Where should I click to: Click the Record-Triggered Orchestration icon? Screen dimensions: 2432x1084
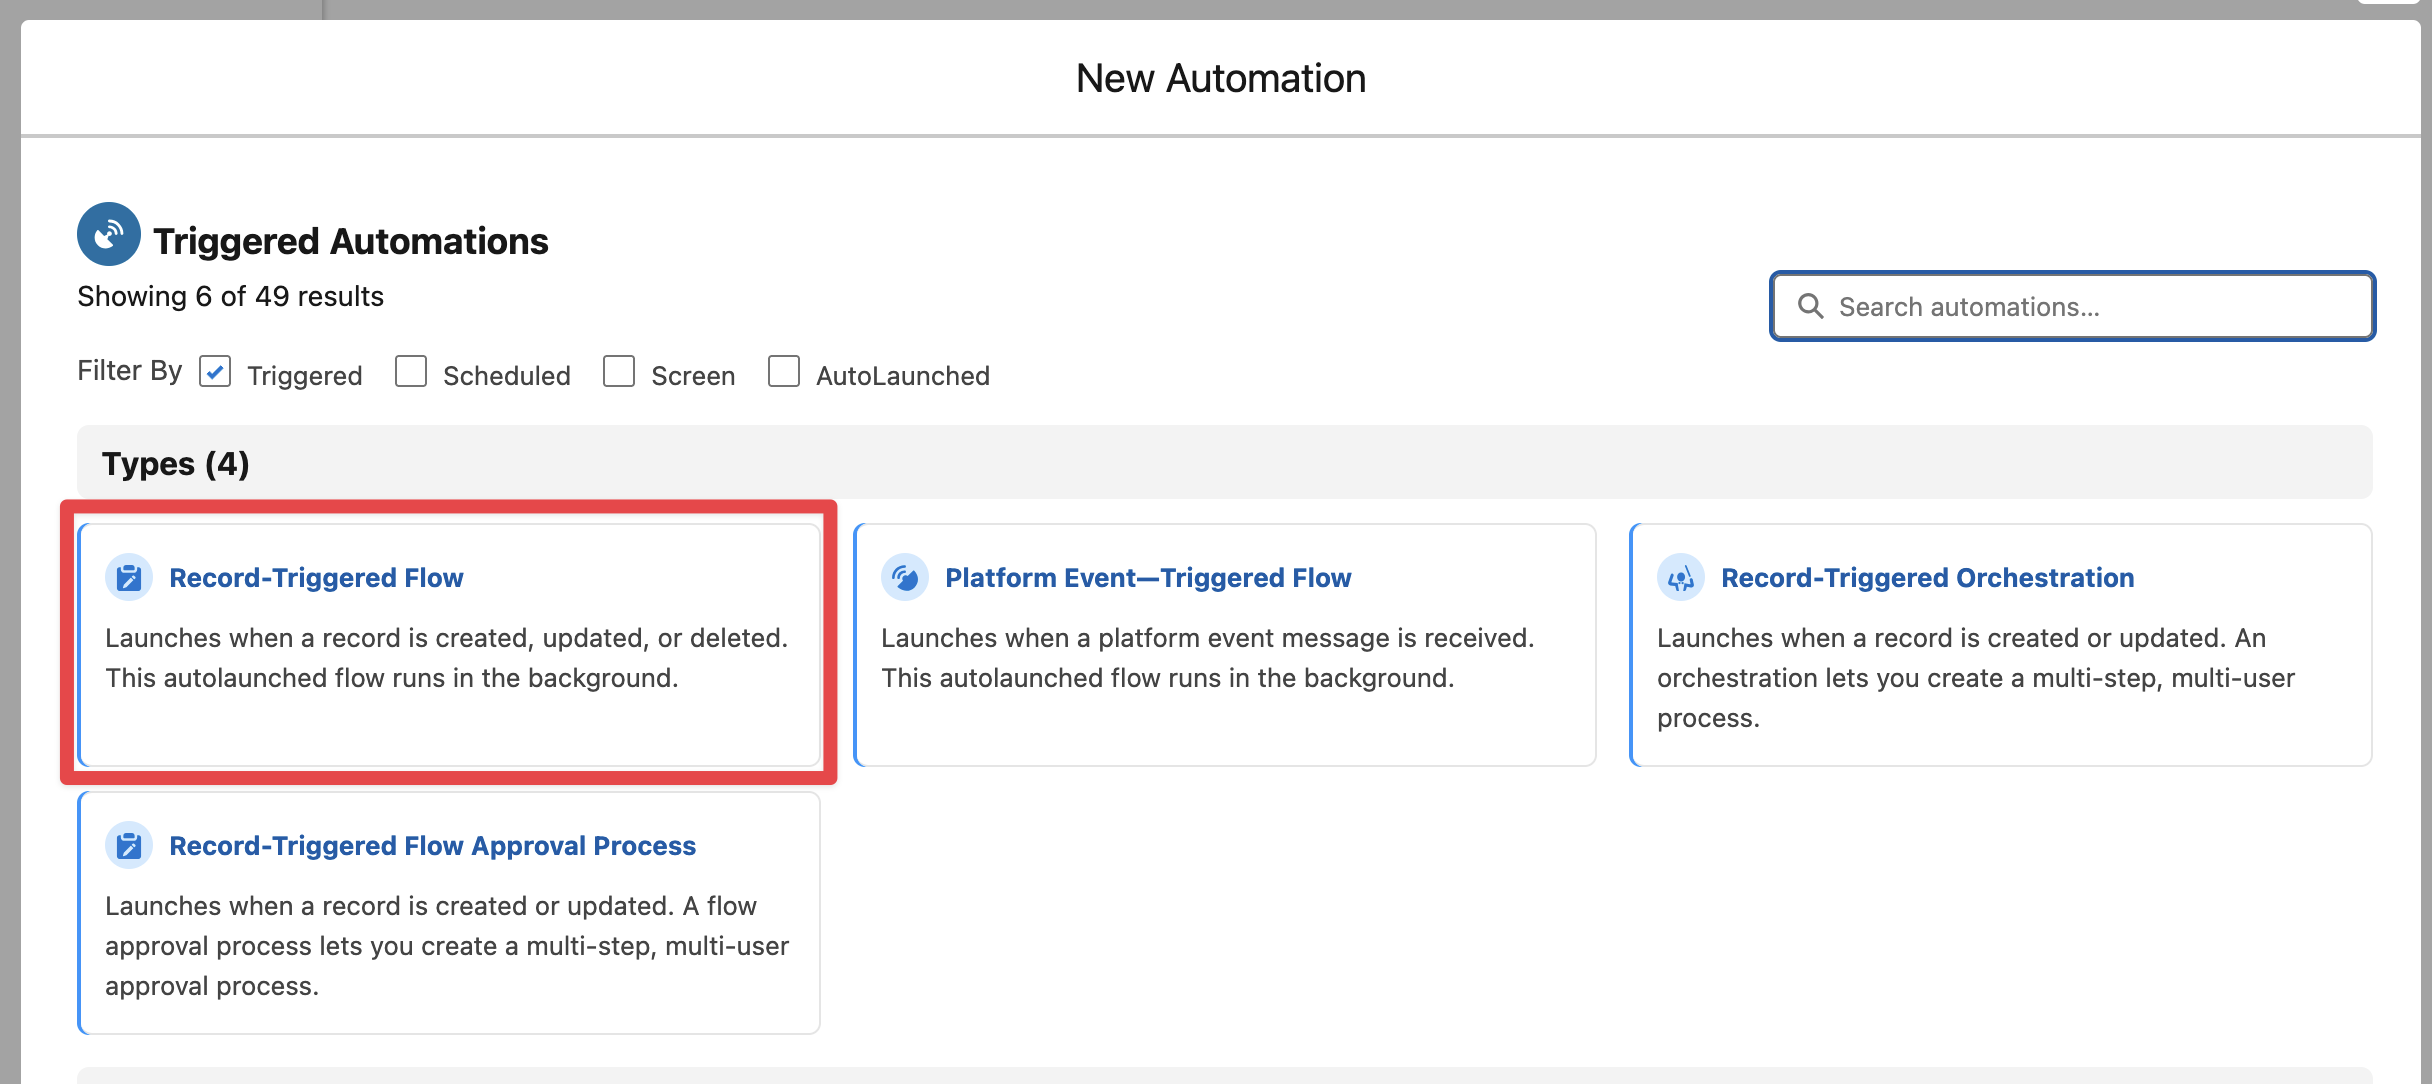click(x=1681, y=578)
